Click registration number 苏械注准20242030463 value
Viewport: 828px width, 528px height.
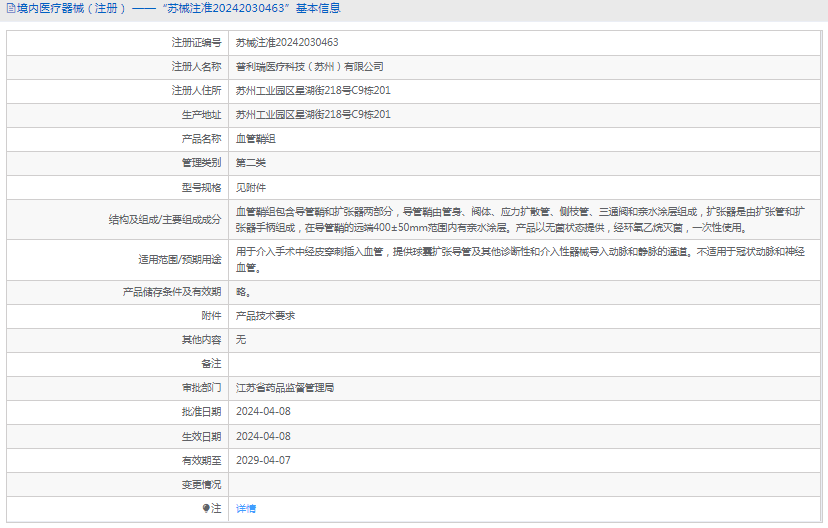tap(287, 42)
